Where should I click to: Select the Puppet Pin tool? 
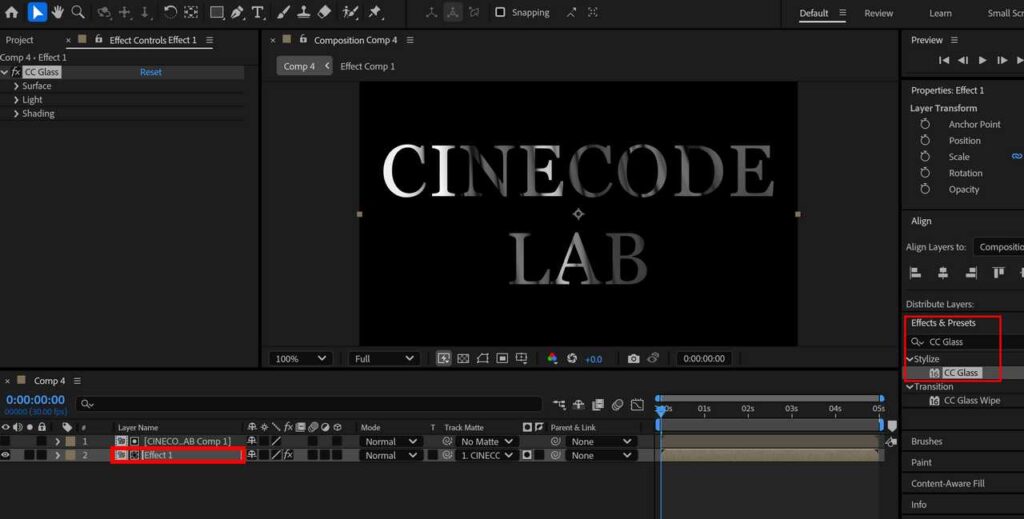click(x=375, y=12)
